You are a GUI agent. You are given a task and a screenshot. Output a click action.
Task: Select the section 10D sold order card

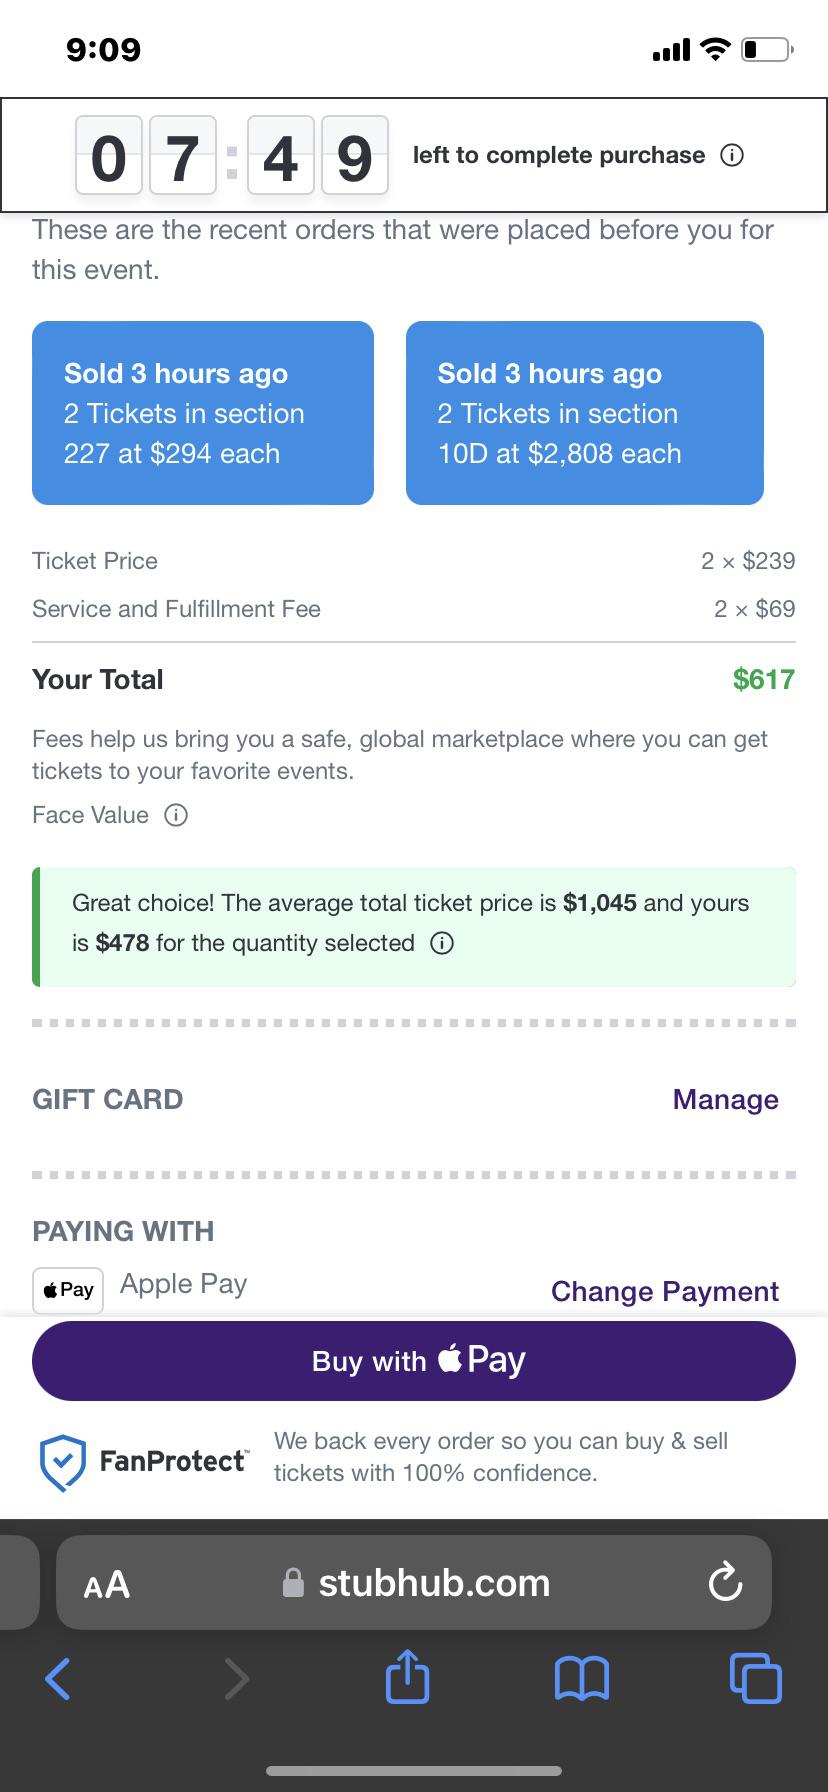[584, 413]
